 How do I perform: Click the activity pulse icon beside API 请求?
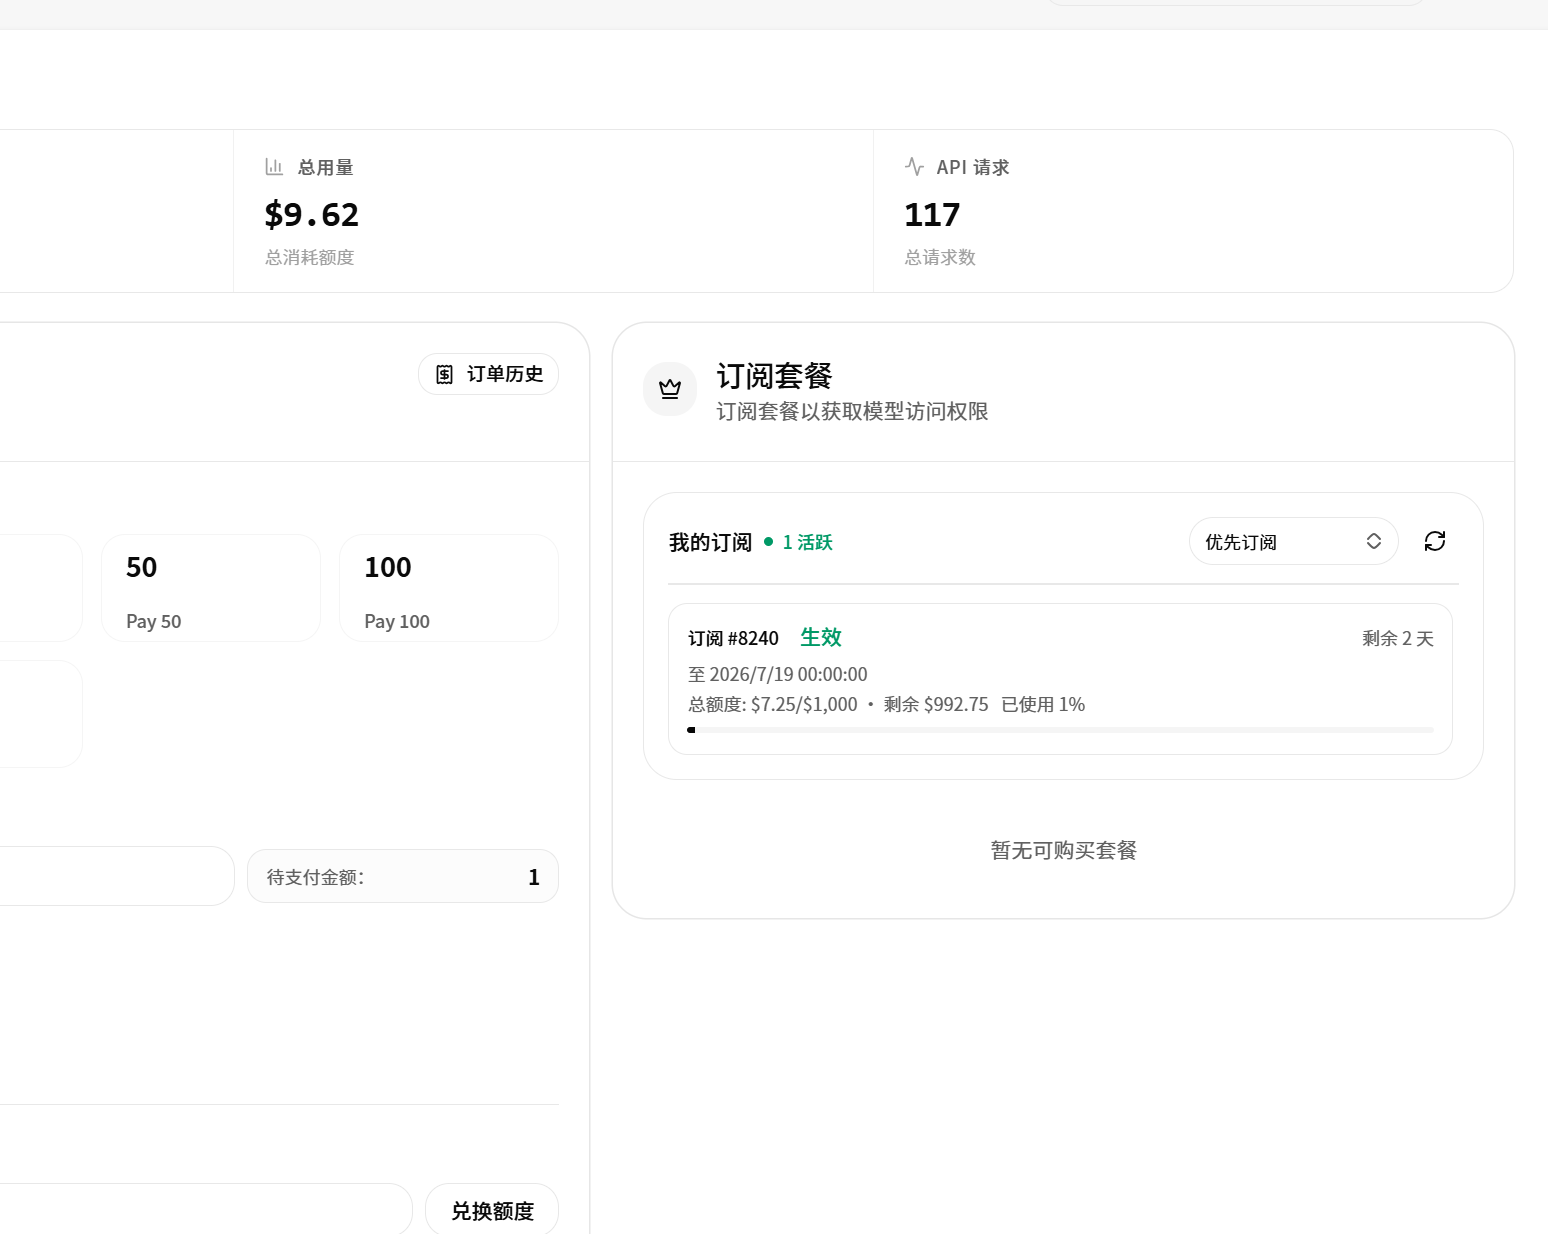914,167
